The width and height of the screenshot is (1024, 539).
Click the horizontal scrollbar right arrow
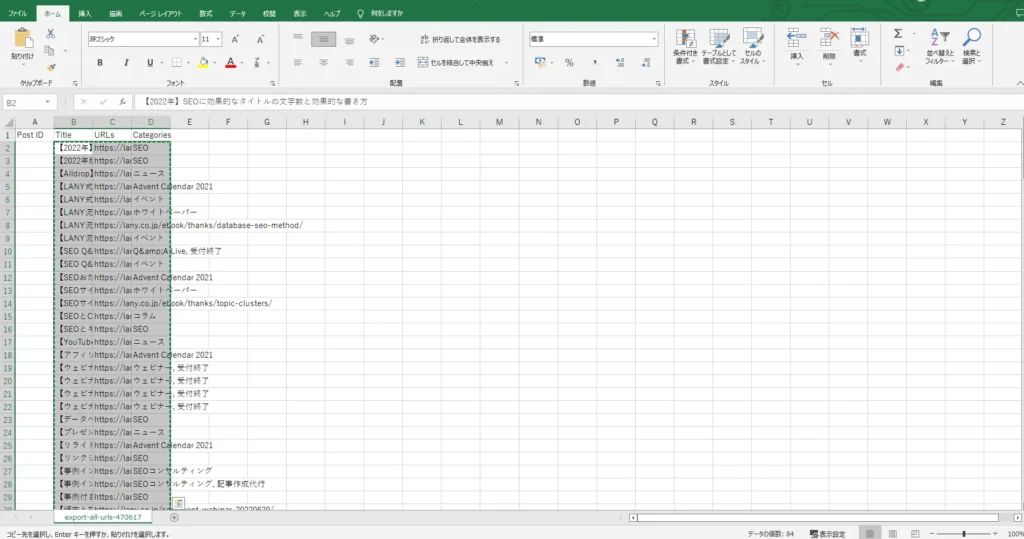point(1017,517)
